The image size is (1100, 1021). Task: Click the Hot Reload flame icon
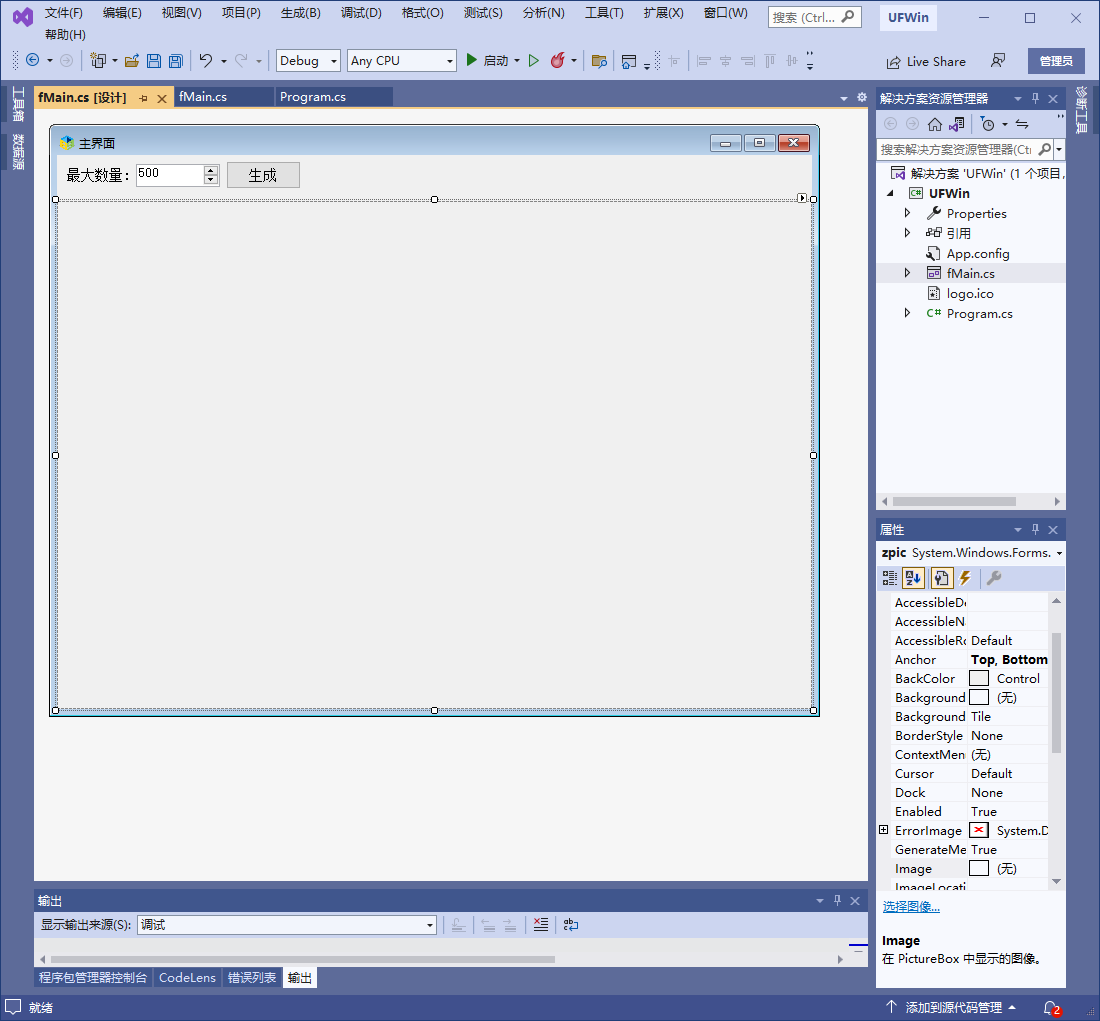558,60
